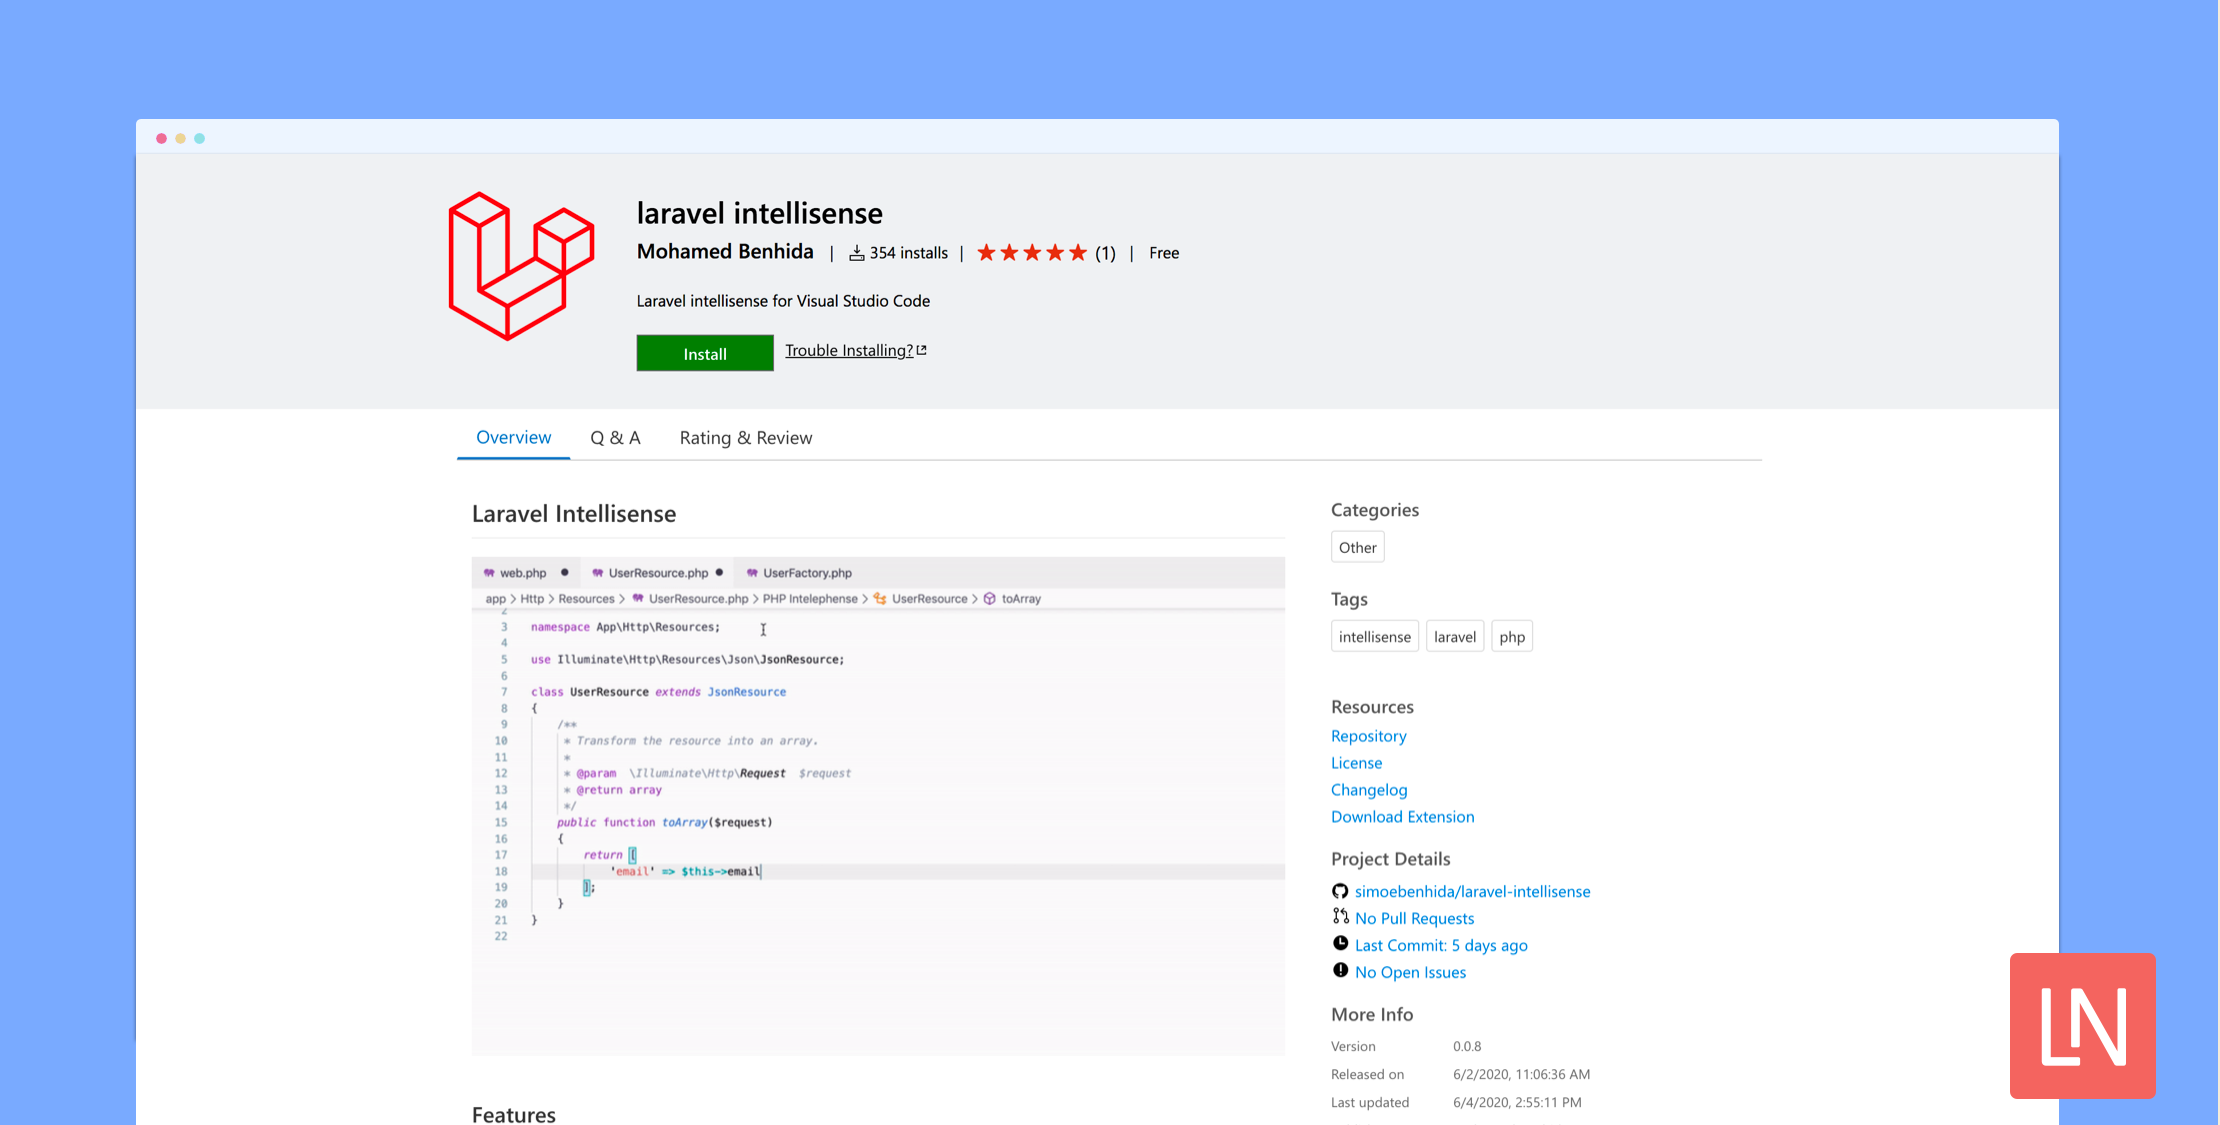Select the UserFactory.php tab in the code preview
The width and height of the screenshot is (2220, 1125).
797,572
